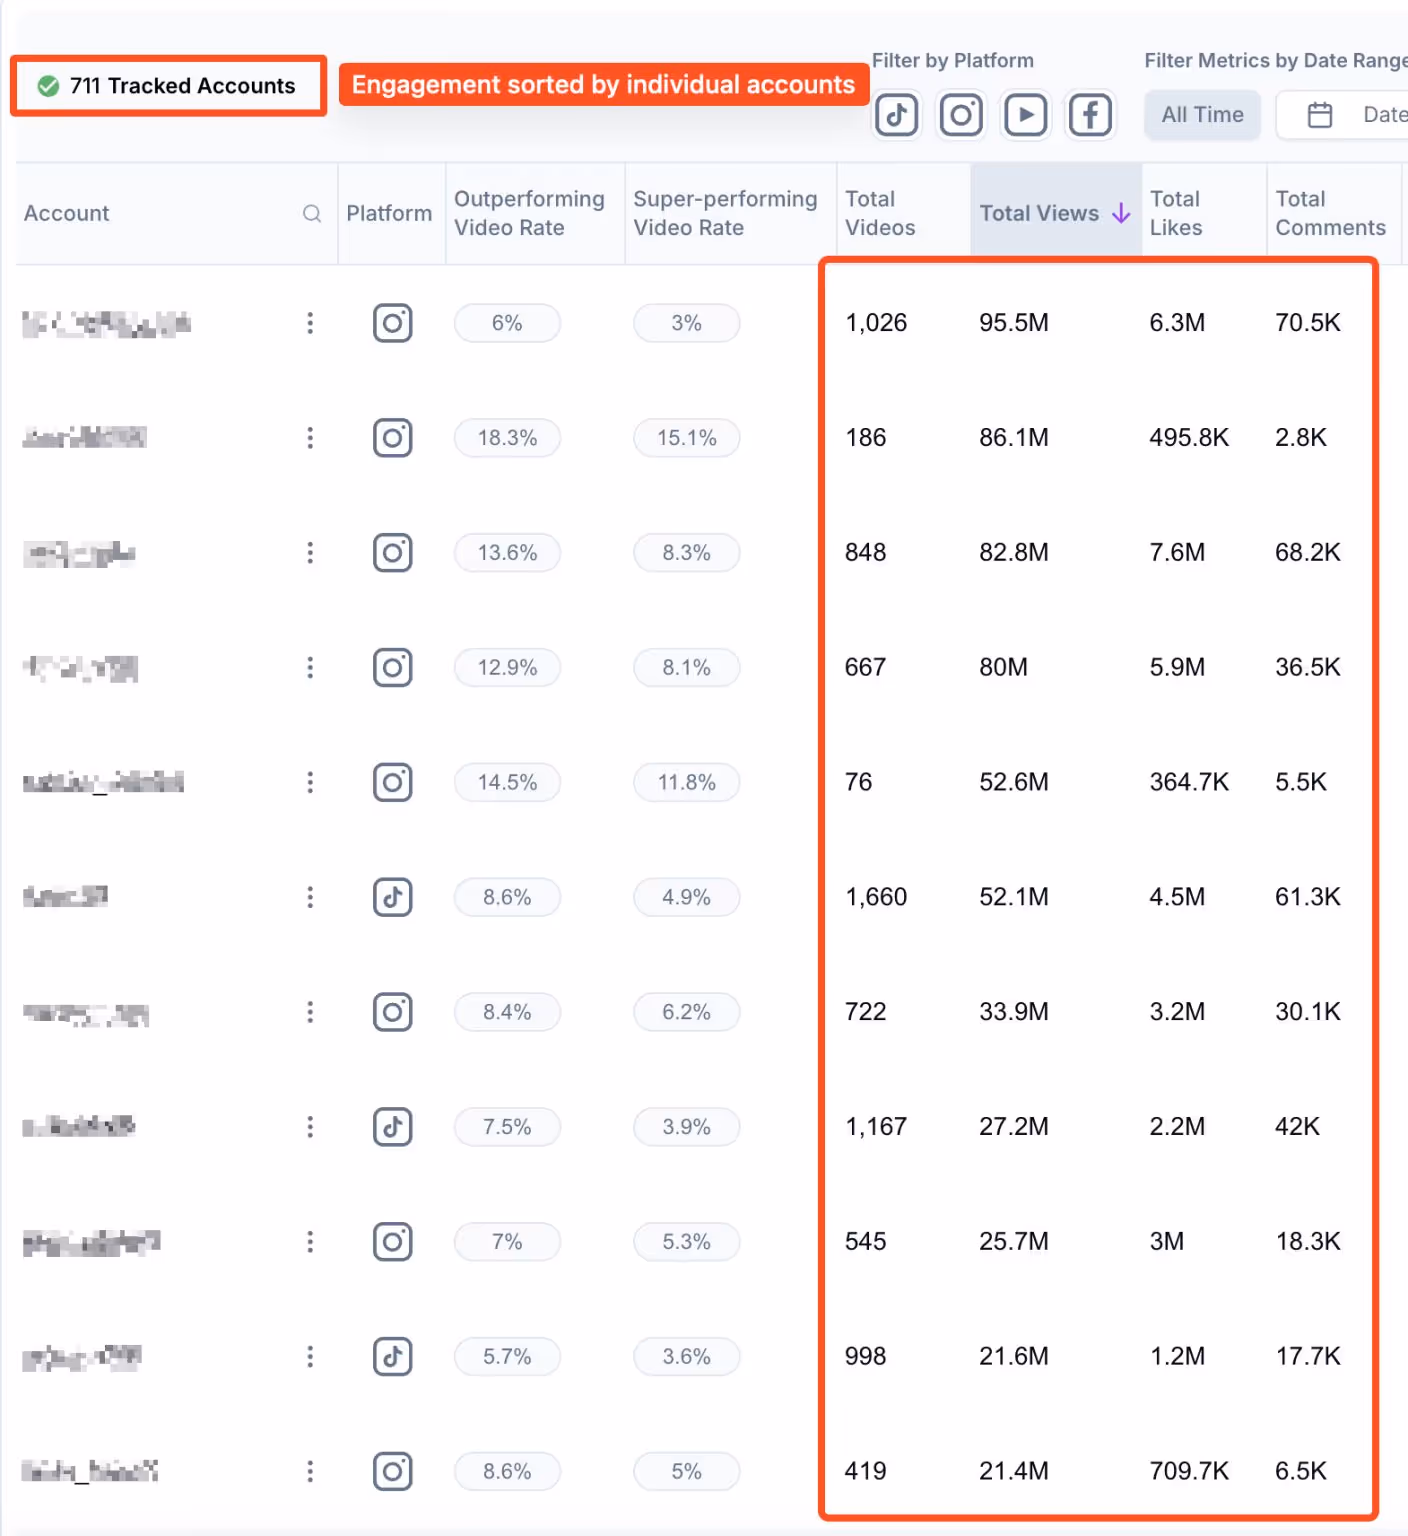Click the 80M total views value

[1003, 667]
